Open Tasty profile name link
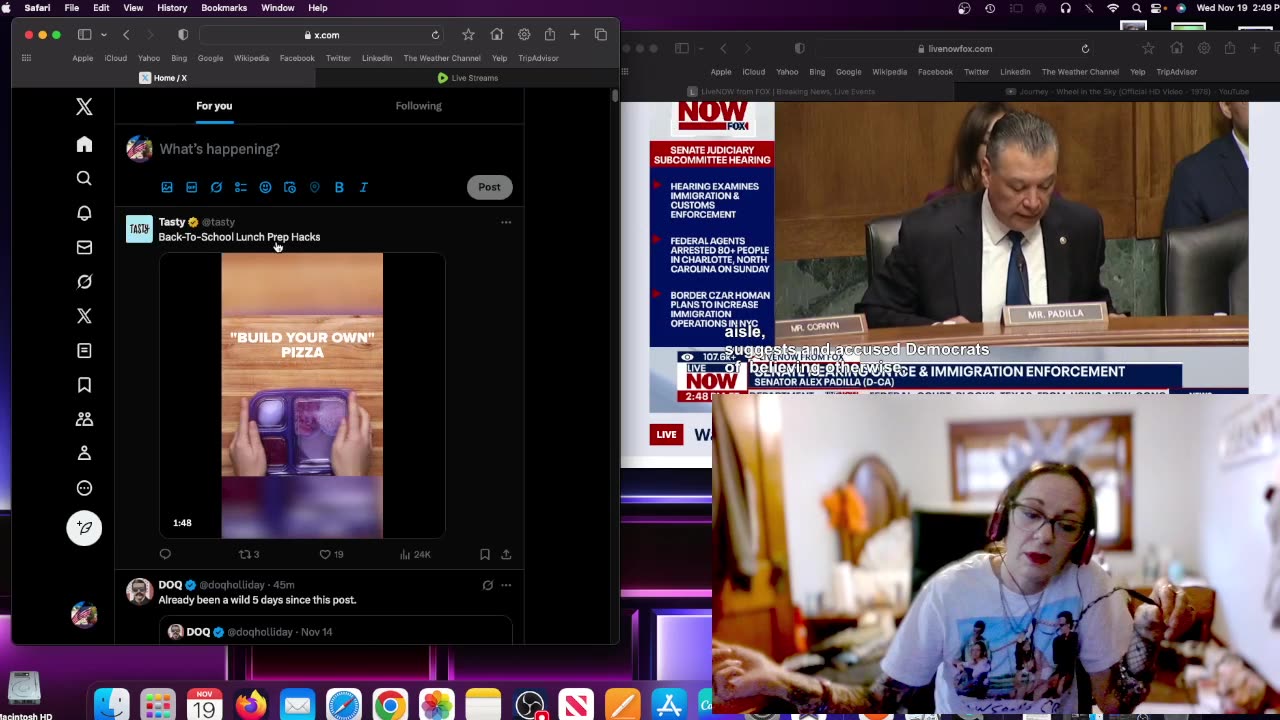Image resolution: width=1280 pixels, height=720 pixels. (172, 222)
